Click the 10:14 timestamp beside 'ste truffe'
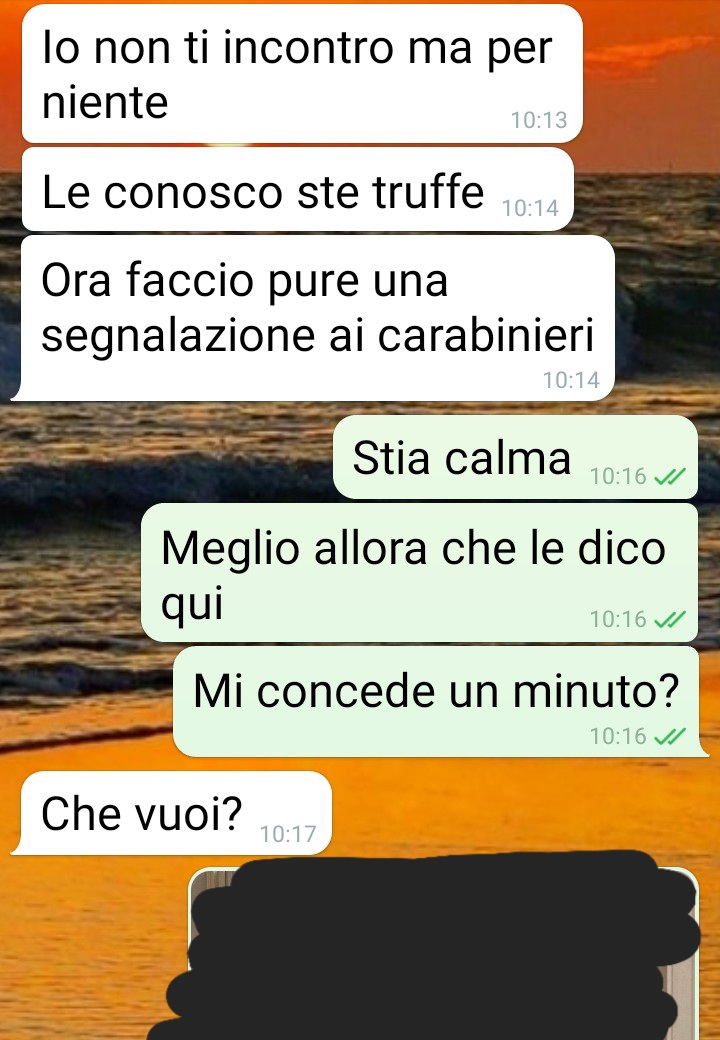Screen dimensions: 720x1040 pyautogui.click(x=530, y=208)
